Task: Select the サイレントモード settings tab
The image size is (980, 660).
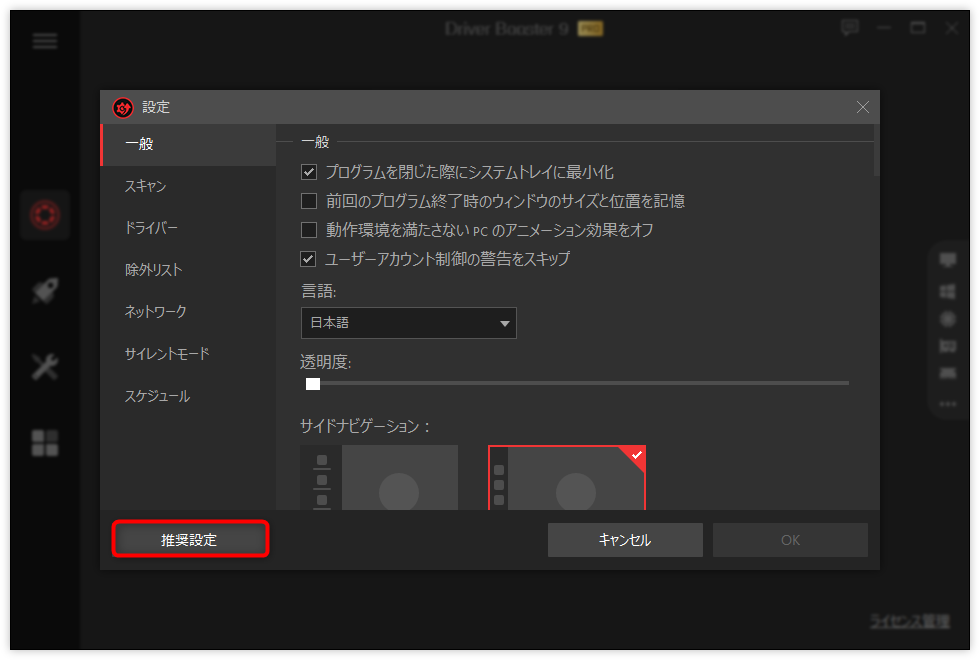Action: click(188, 354)
